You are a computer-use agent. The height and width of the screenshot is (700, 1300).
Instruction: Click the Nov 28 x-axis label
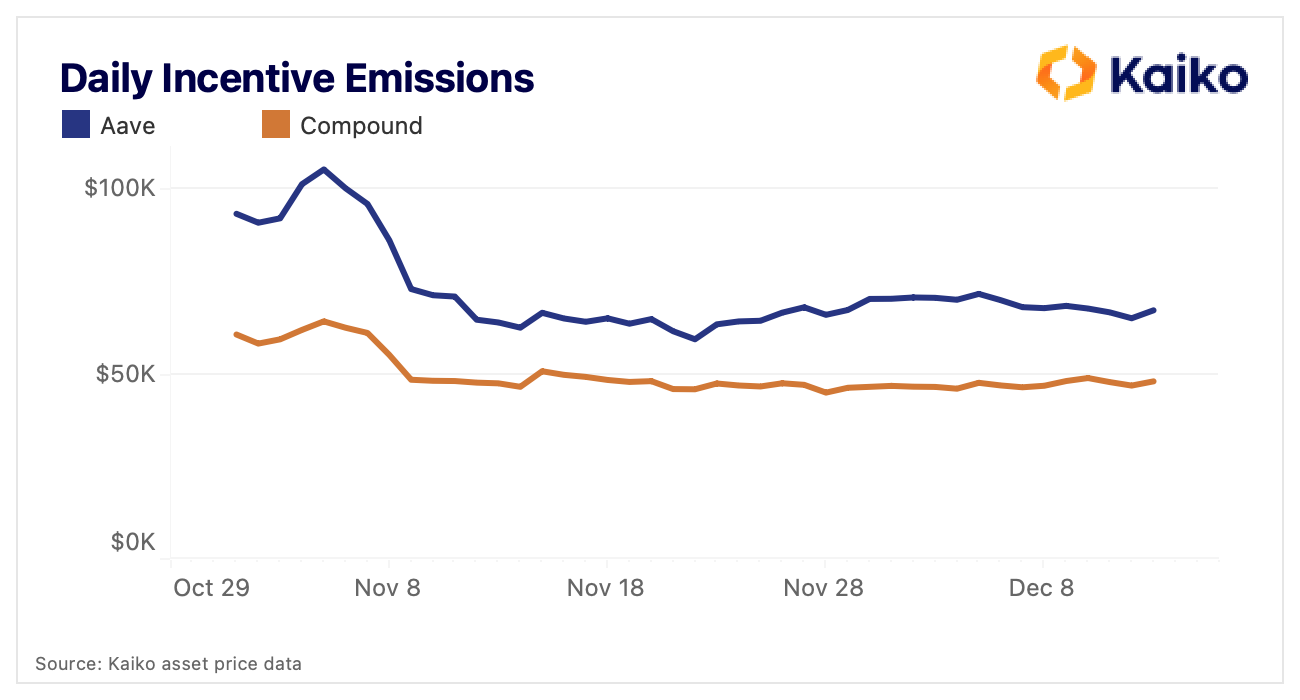824,588
